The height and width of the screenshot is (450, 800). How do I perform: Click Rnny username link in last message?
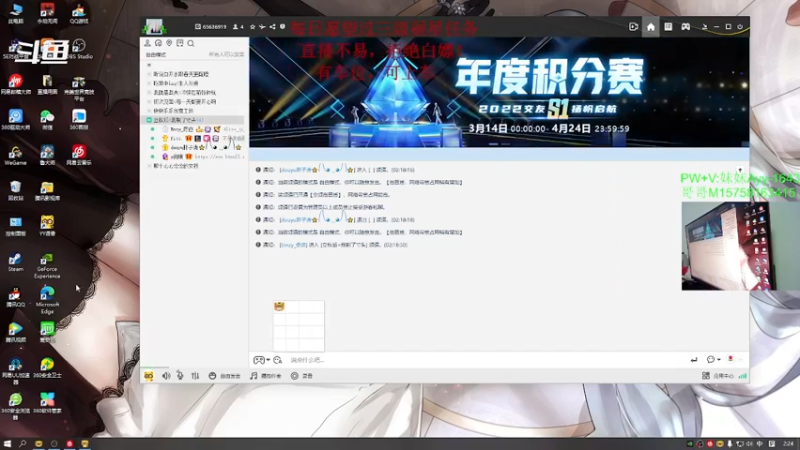coord(293,245)
